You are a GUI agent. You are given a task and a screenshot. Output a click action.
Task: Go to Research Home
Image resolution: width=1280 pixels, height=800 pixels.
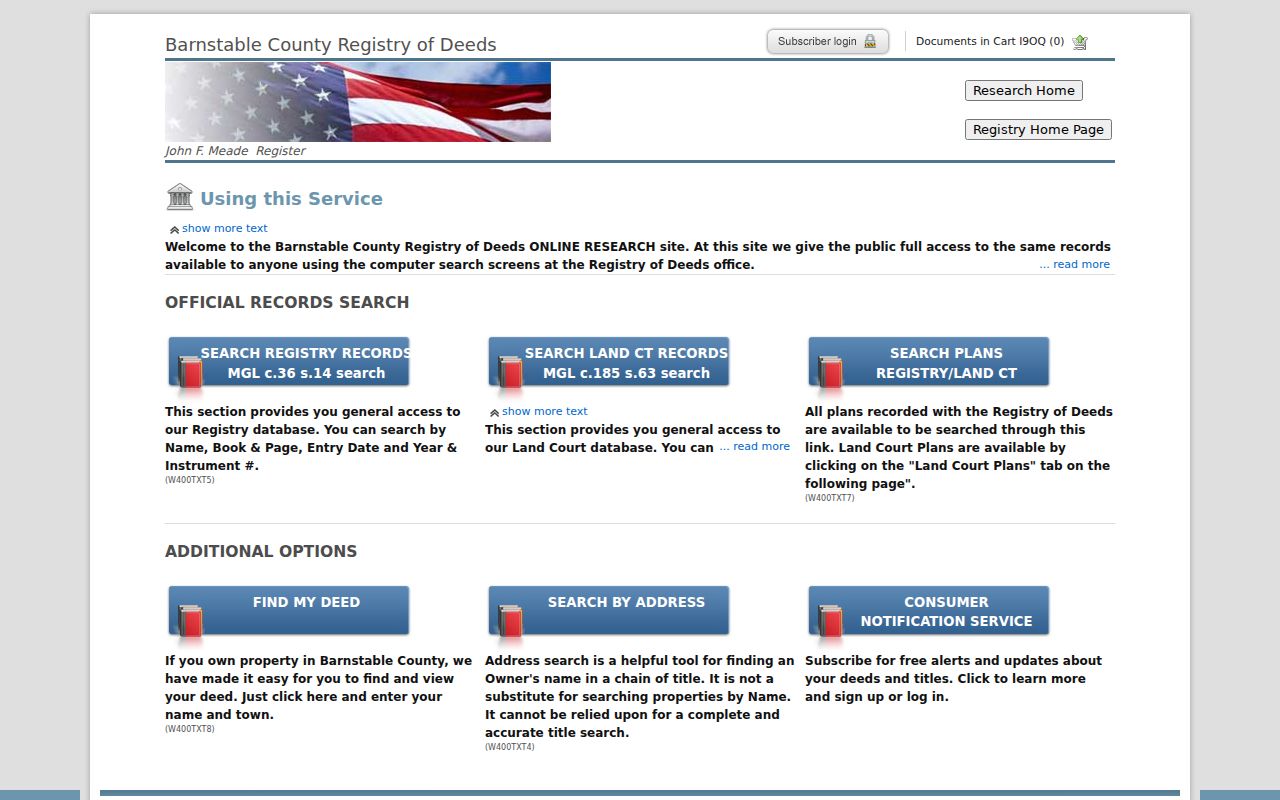tap(1024, 90)
